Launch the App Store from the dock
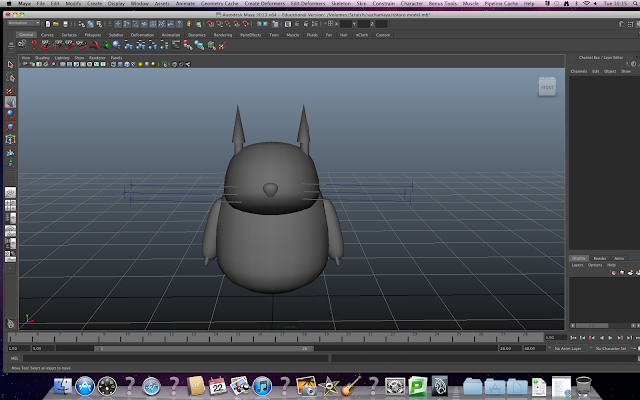 pyautogui.click(x=85, y=386)
